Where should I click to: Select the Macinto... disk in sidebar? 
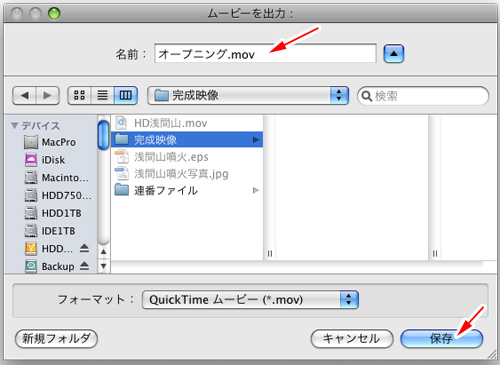coord(50,178)
